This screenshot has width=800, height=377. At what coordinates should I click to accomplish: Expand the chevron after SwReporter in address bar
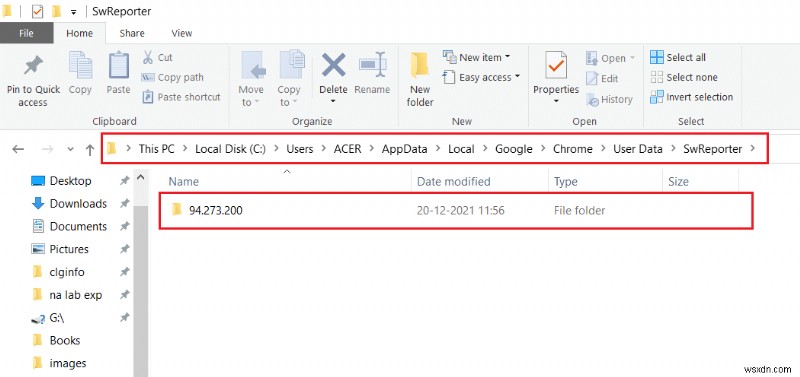point(752,149)
